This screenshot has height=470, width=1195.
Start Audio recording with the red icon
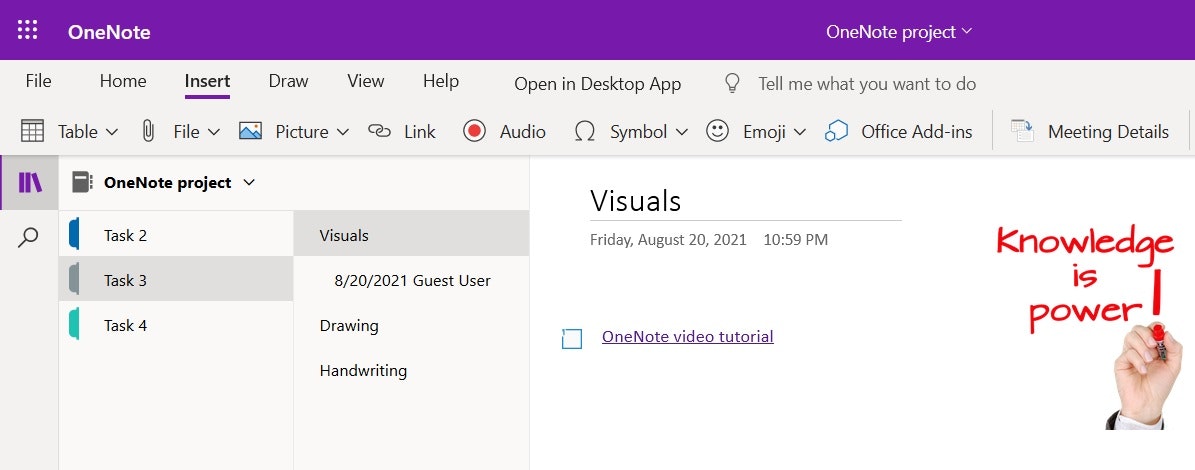pyautogui.click(x=474, y=131)
